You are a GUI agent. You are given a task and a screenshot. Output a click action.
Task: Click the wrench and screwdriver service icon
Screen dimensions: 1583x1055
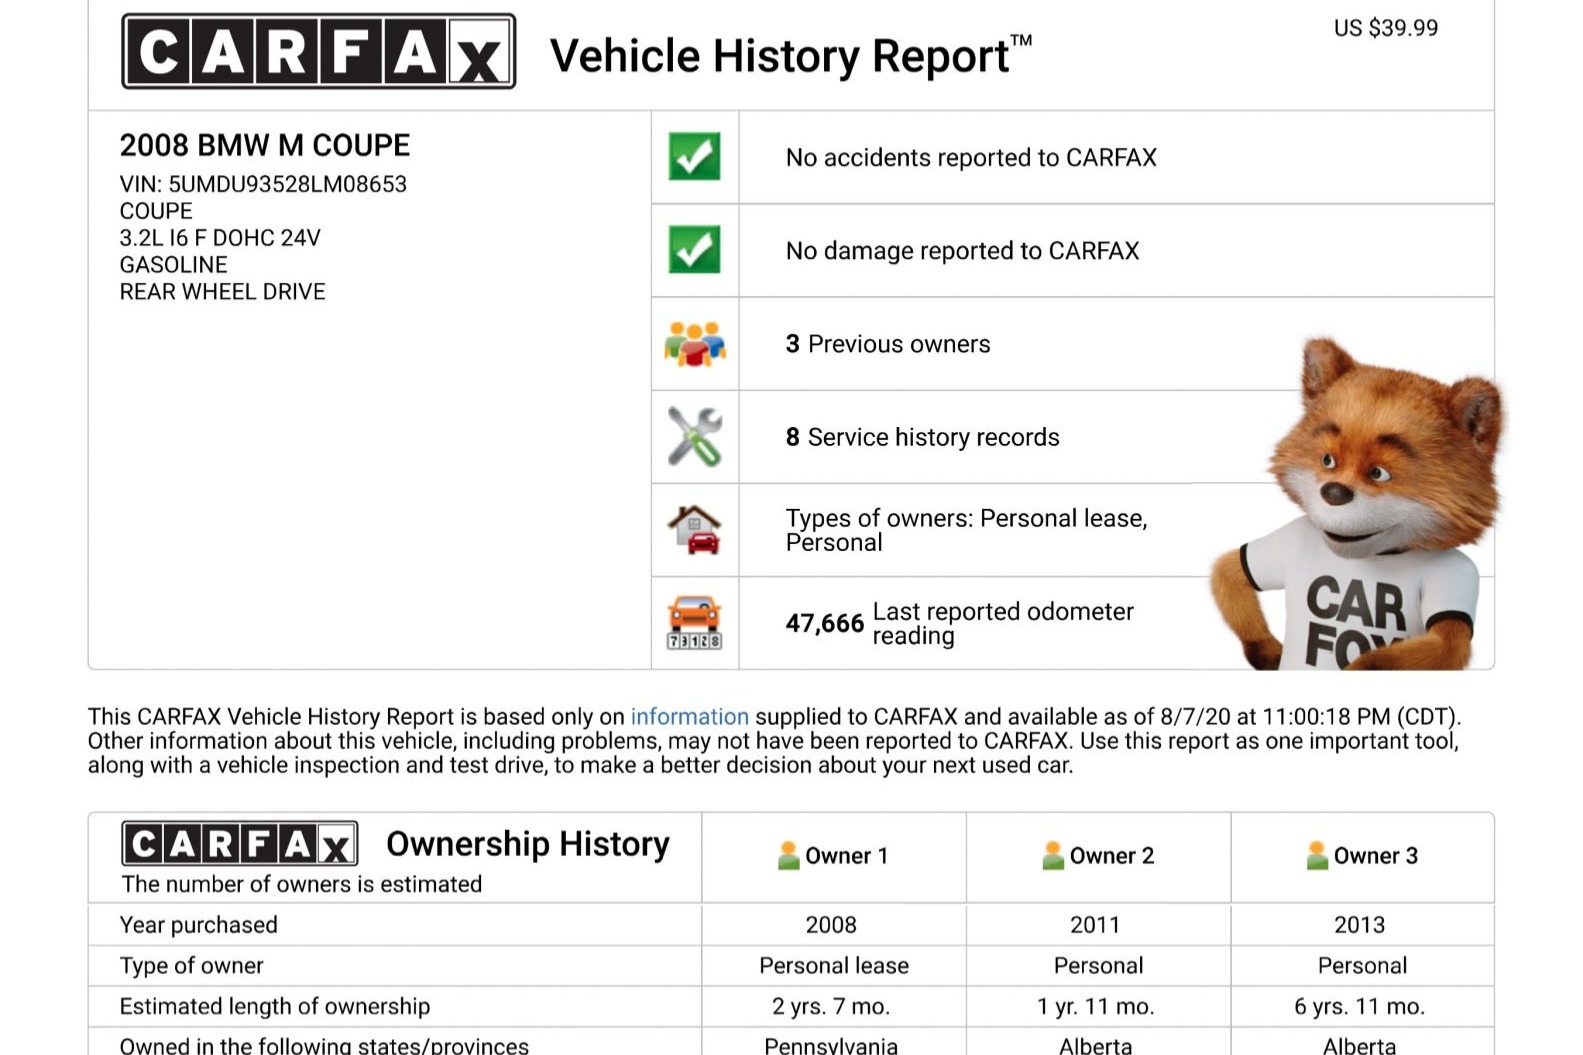(x=694, y=437)
